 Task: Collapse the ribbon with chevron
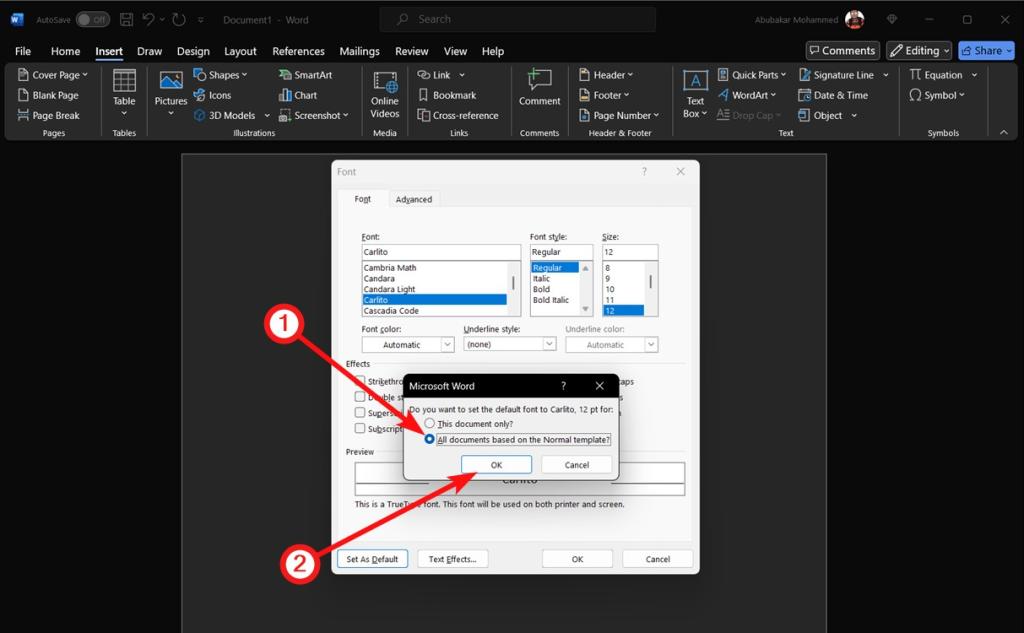pos(1004,133)
